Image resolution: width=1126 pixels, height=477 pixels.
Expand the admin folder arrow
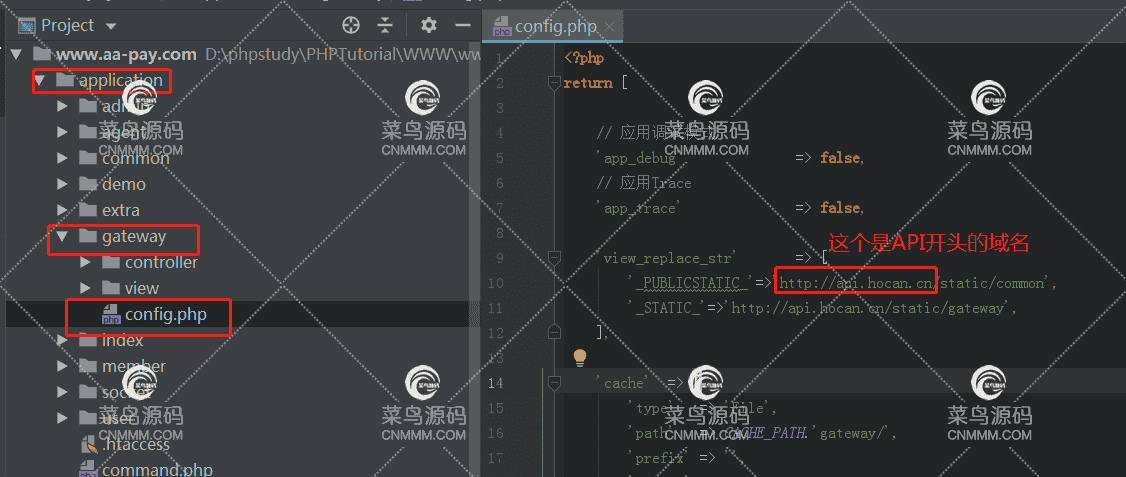pyautogui.click(x=62, y=106)
